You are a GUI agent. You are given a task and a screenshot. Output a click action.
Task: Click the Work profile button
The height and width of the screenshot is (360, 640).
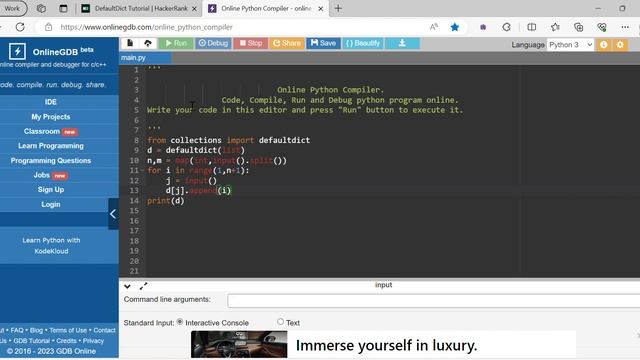(12, 8)
